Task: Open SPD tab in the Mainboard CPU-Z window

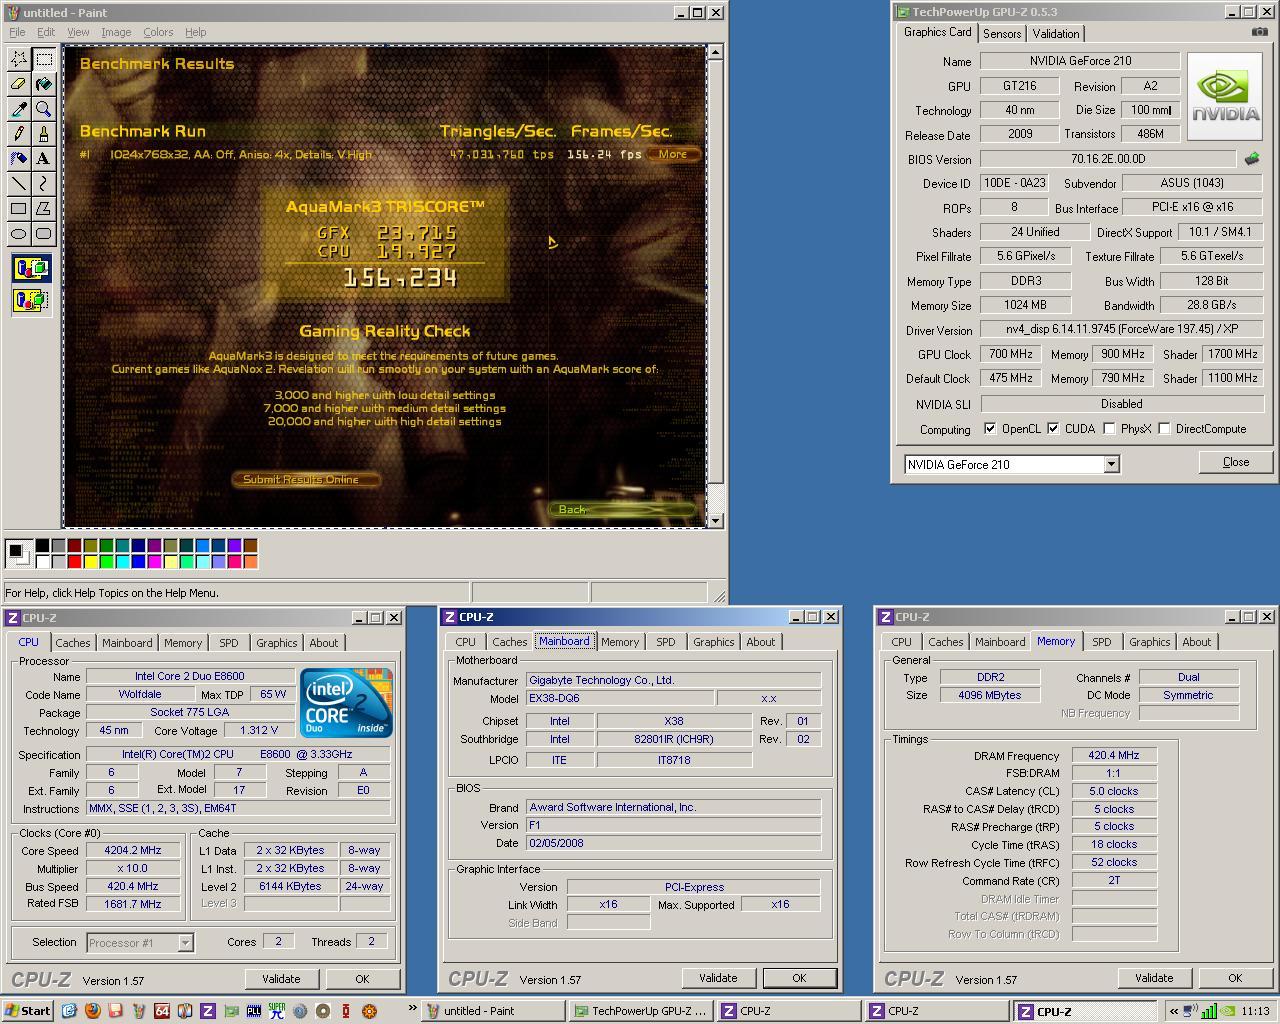Action: click(x=666, y=642)
